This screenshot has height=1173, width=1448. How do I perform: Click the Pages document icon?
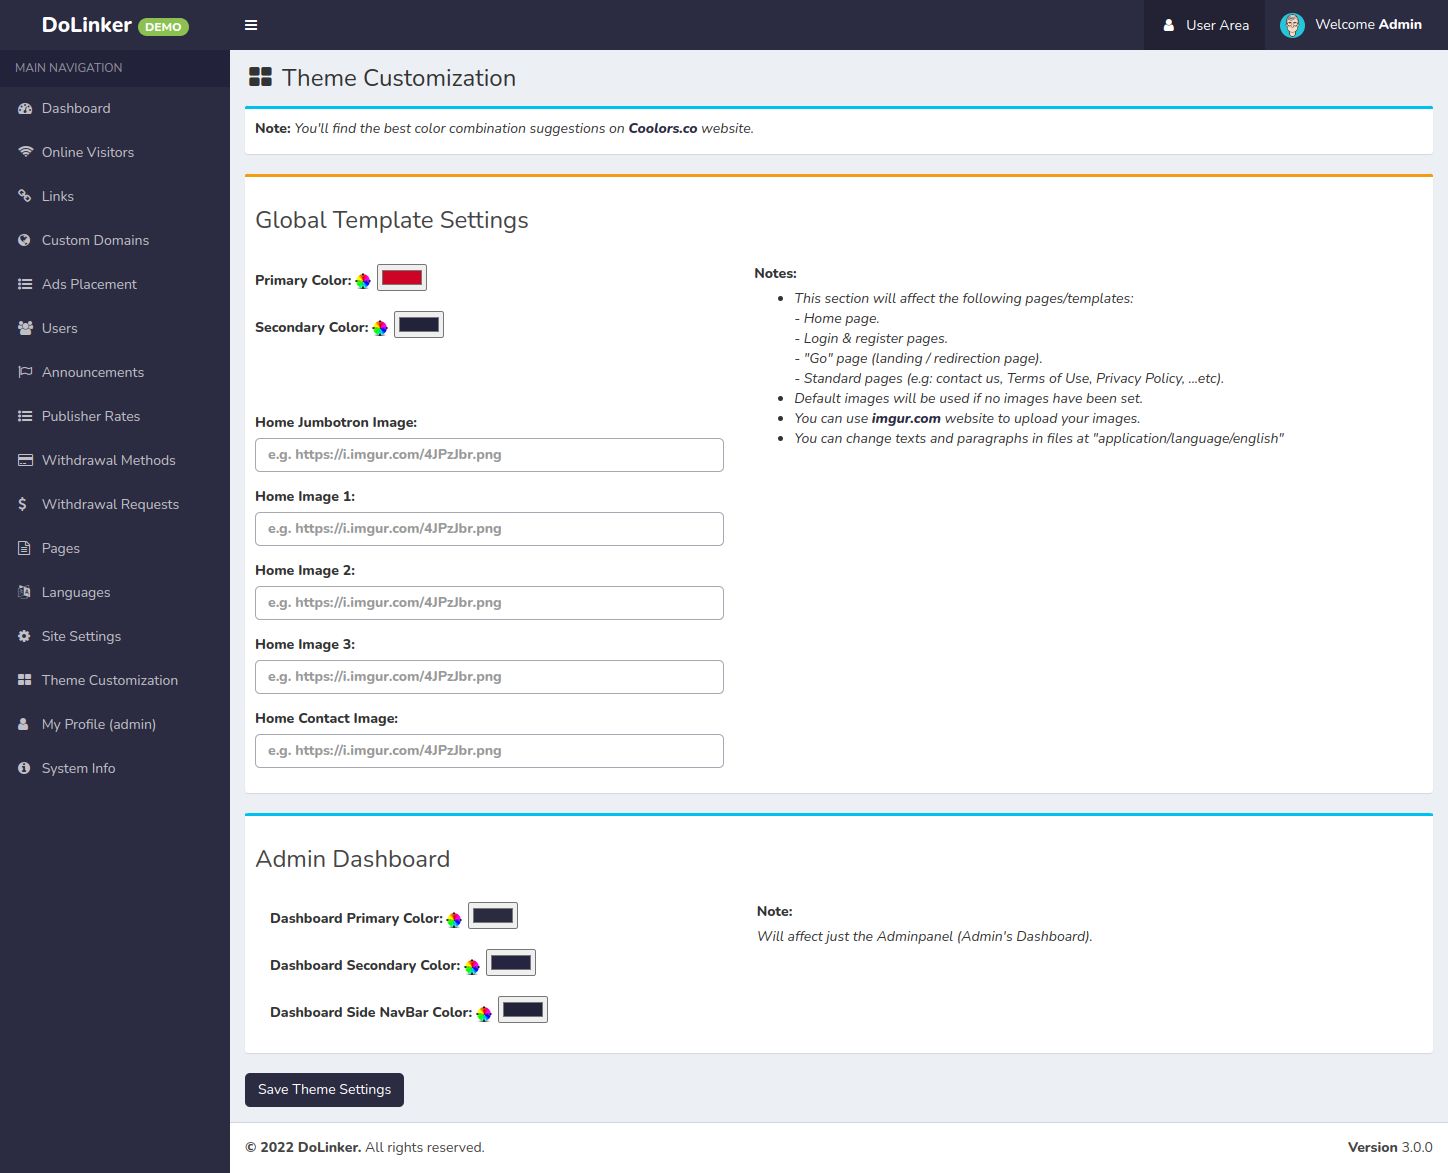pyautogui.click(x=24, y=548)
